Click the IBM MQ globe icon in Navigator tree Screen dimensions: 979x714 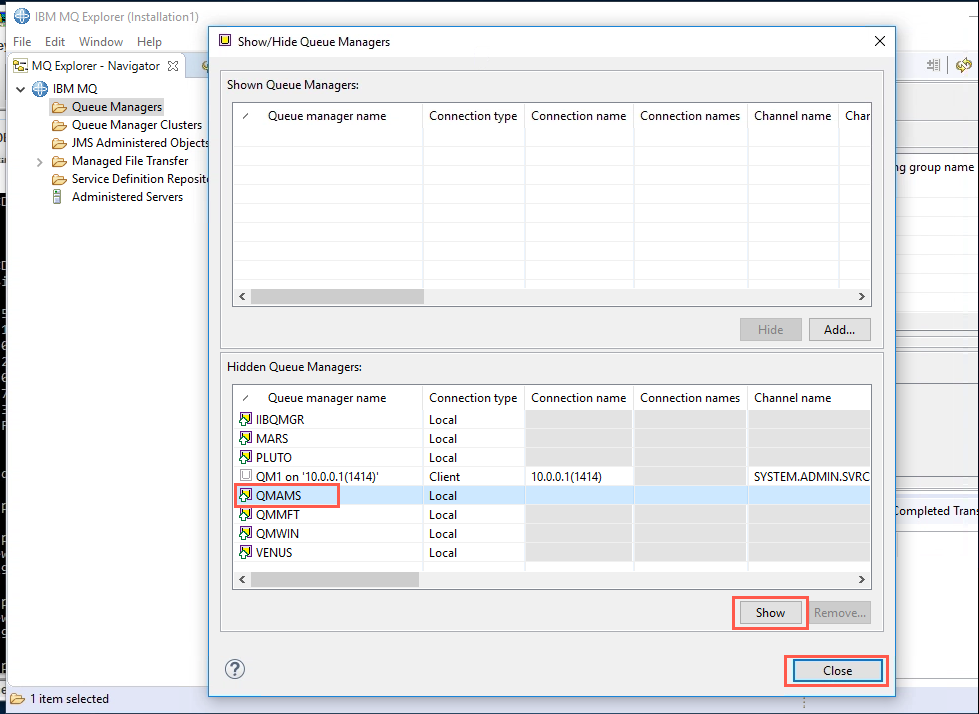[40, 89]
